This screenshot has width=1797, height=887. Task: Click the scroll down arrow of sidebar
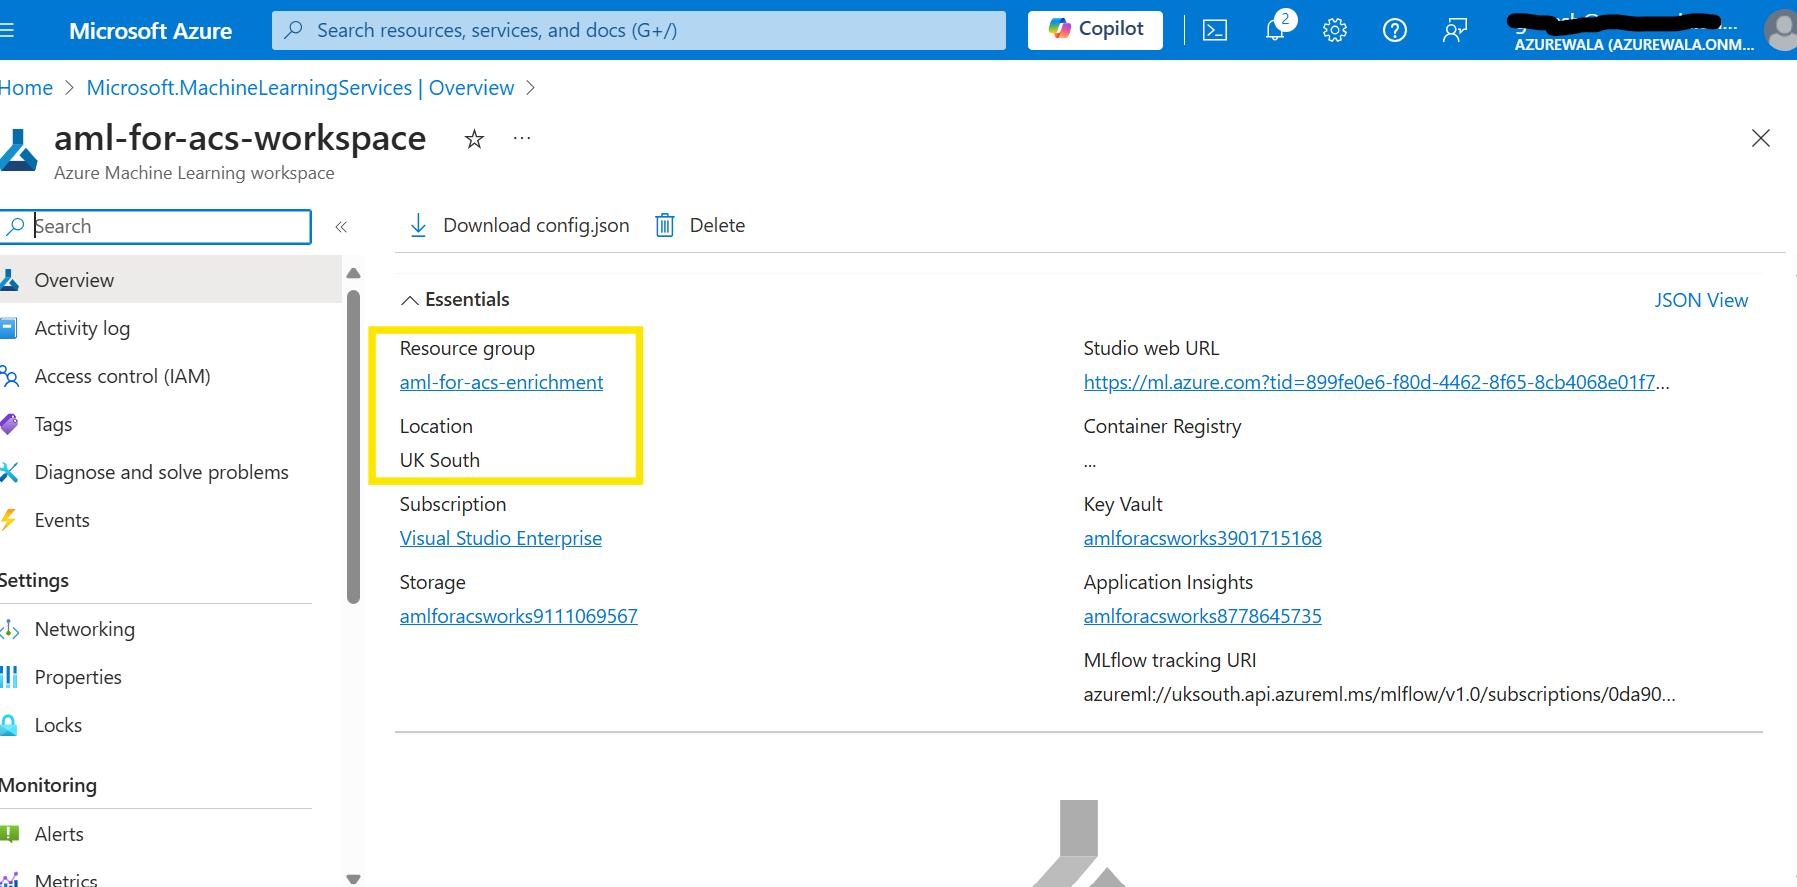point(353,879)
